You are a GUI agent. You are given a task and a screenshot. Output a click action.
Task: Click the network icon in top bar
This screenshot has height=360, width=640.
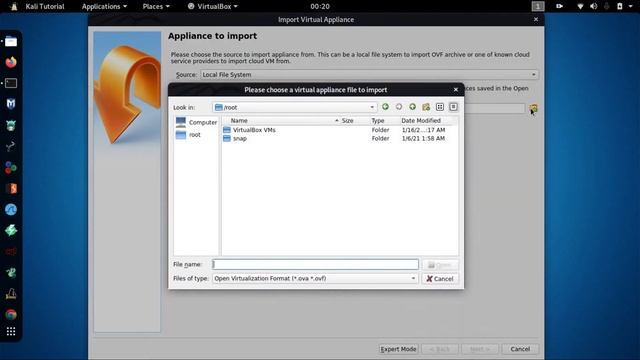(580, 6)
